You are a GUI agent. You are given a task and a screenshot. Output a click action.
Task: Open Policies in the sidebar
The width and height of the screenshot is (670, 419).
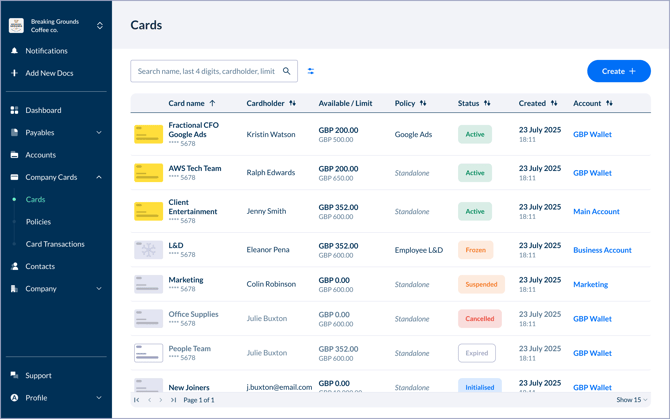tap(38, 222)
